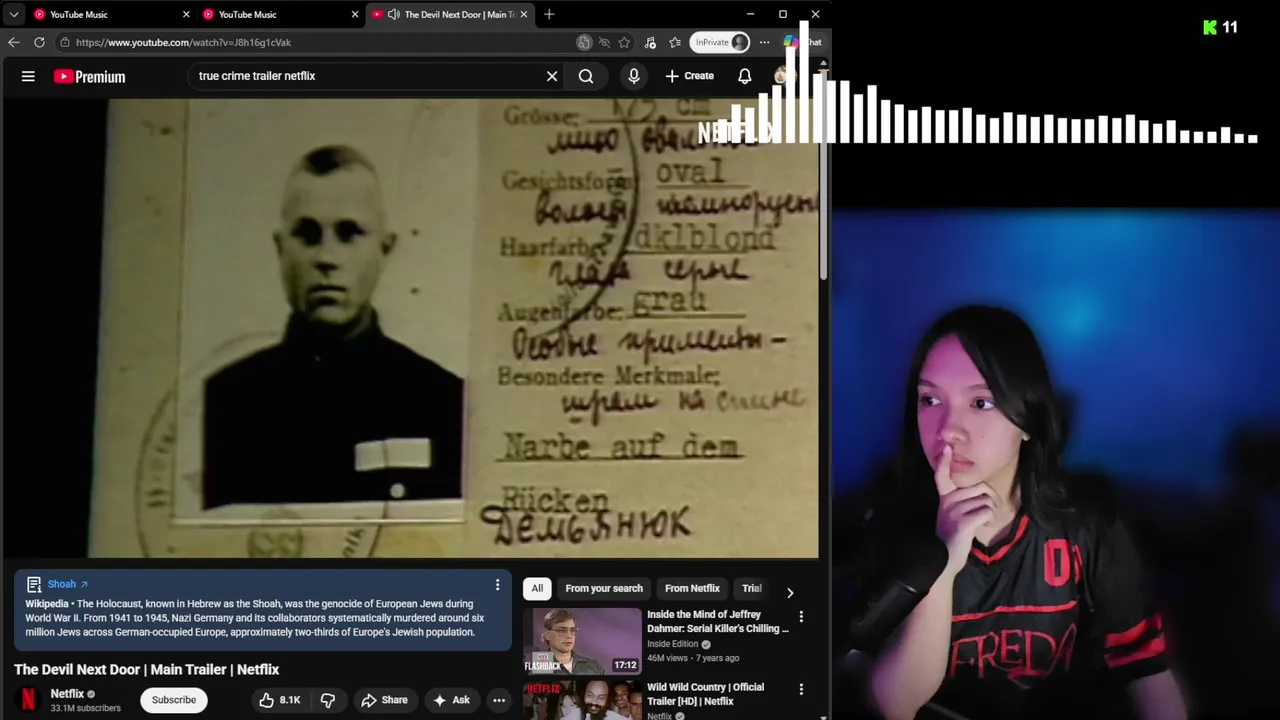Click the browser address bar URL

tap(184, 42)
